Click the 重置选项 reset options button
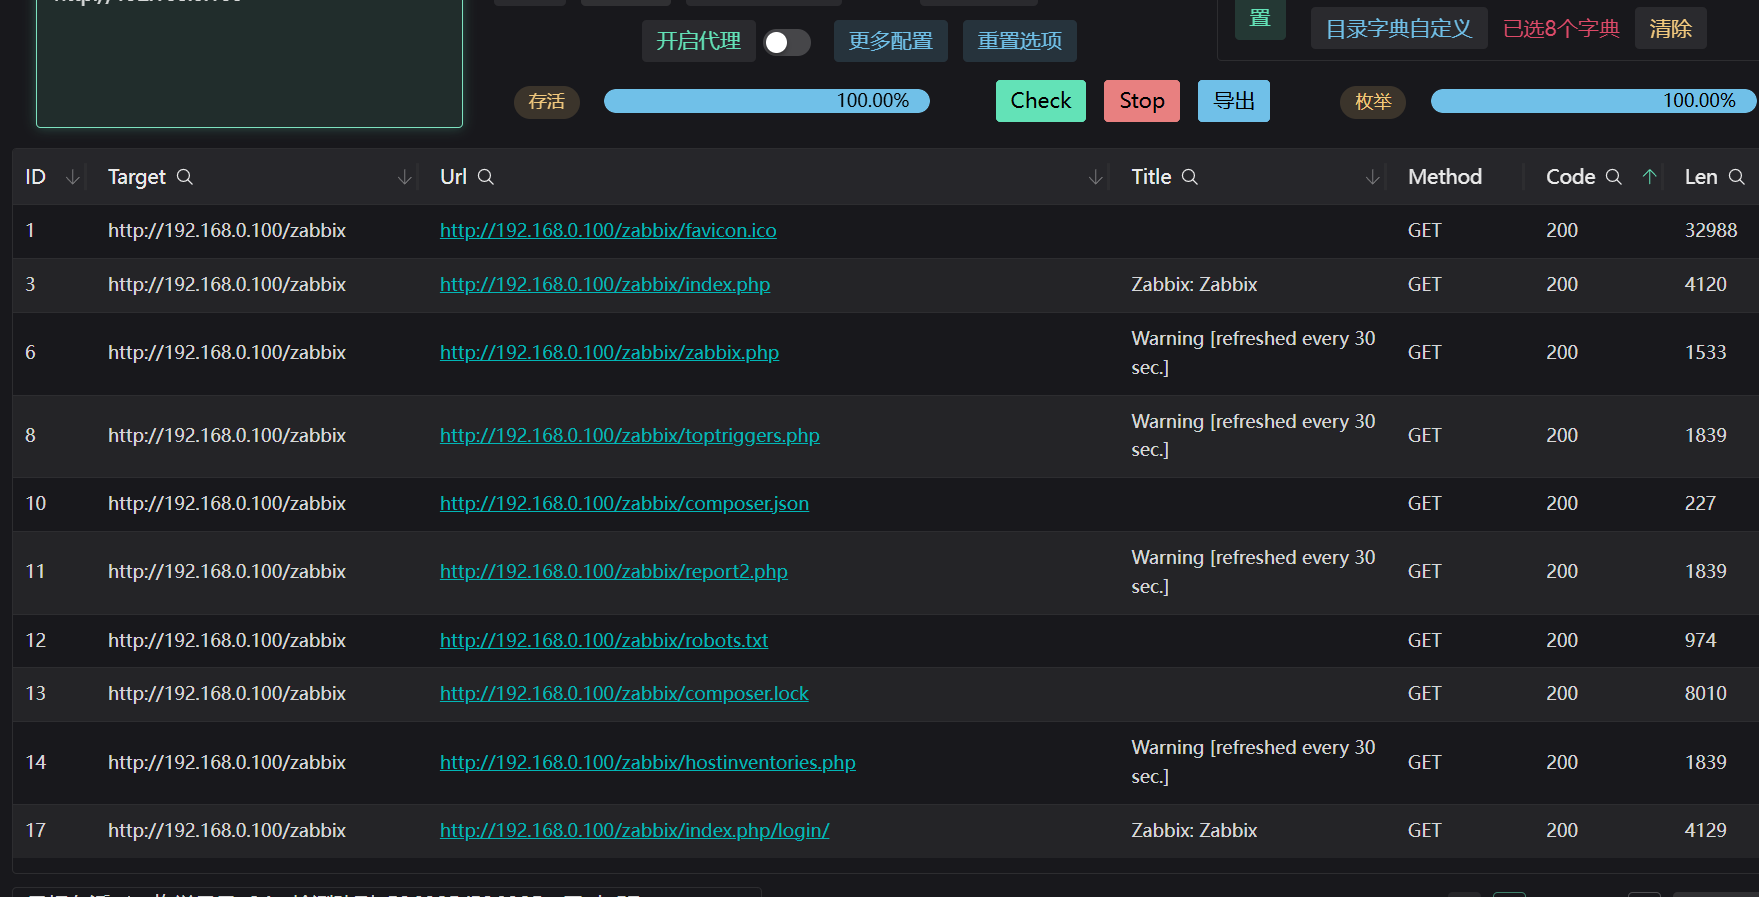The height and width of the screenshot is (897, 1759). point(1020,41)
